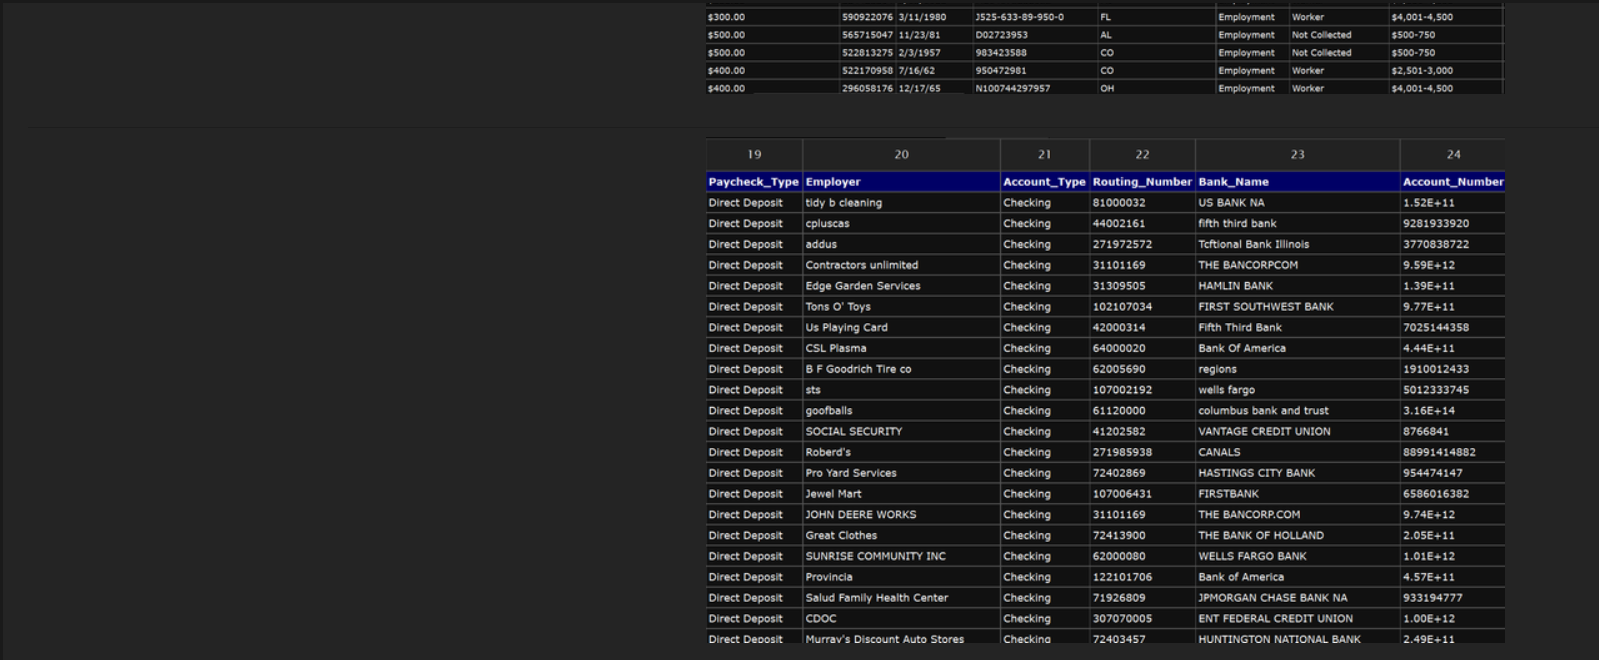The height and width of the screenshot is (660, 1599).
Task: Click the 'JOHN DEERE WORKS' employer cell
Action: pos(861,515)
